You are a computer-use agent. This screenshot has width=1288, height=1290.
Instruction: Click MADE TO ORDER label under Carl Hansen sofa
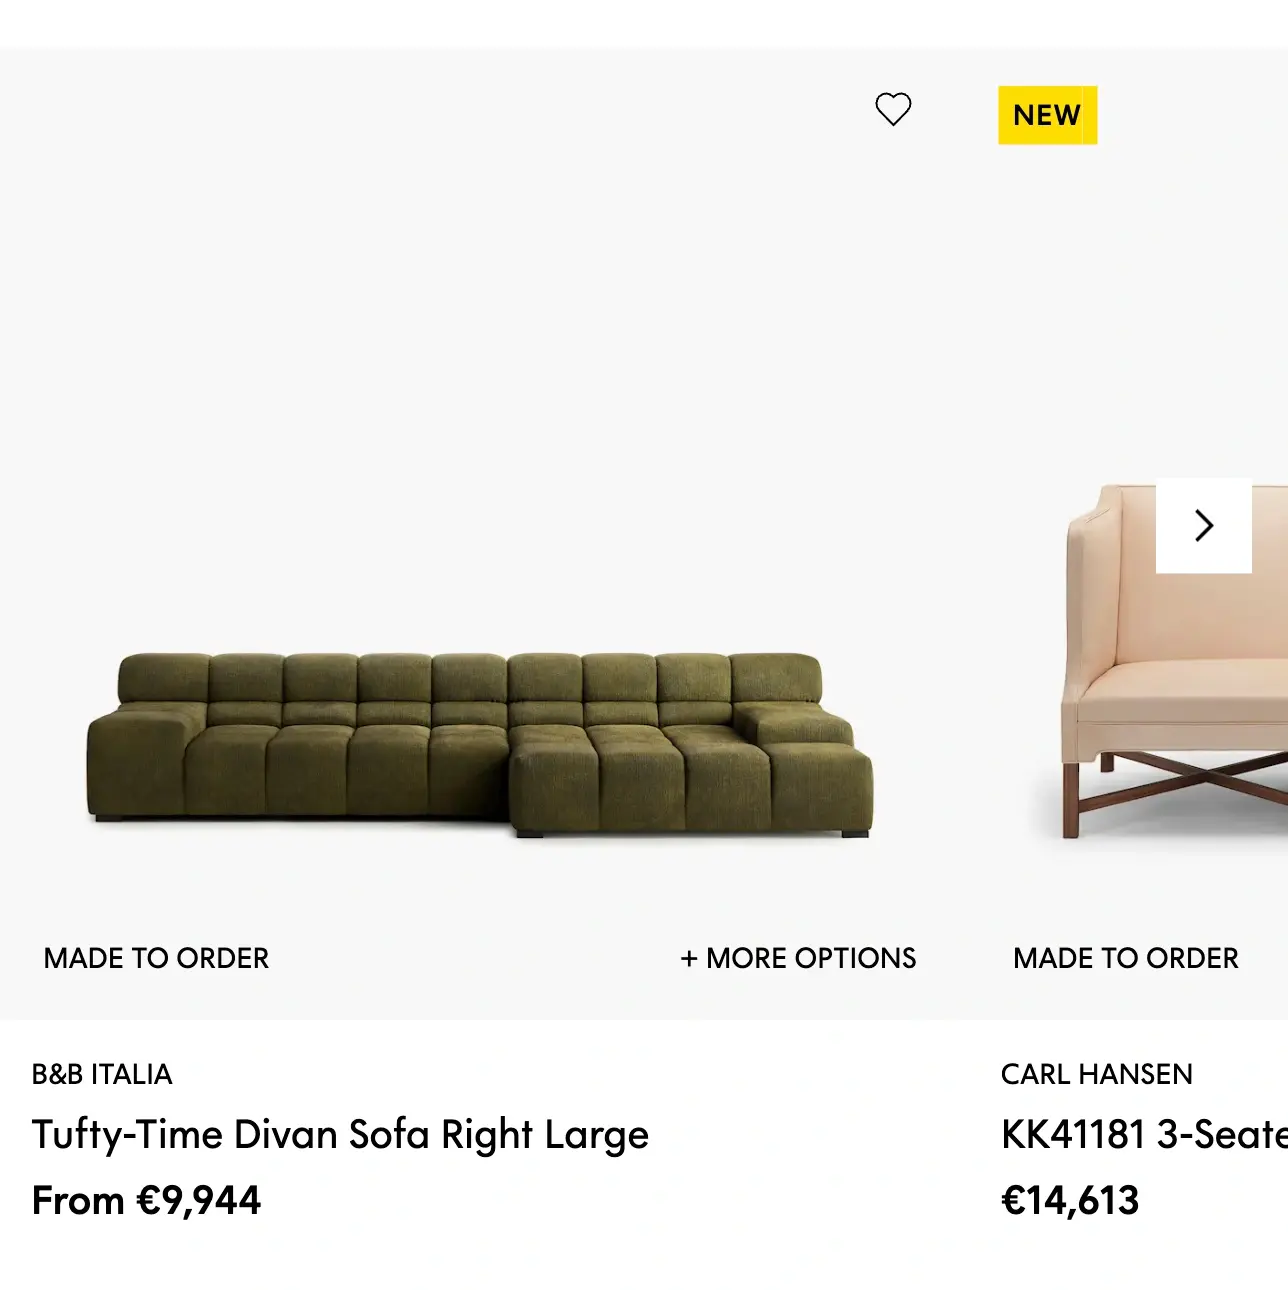pyautogui.click(x=1126, y=958)
